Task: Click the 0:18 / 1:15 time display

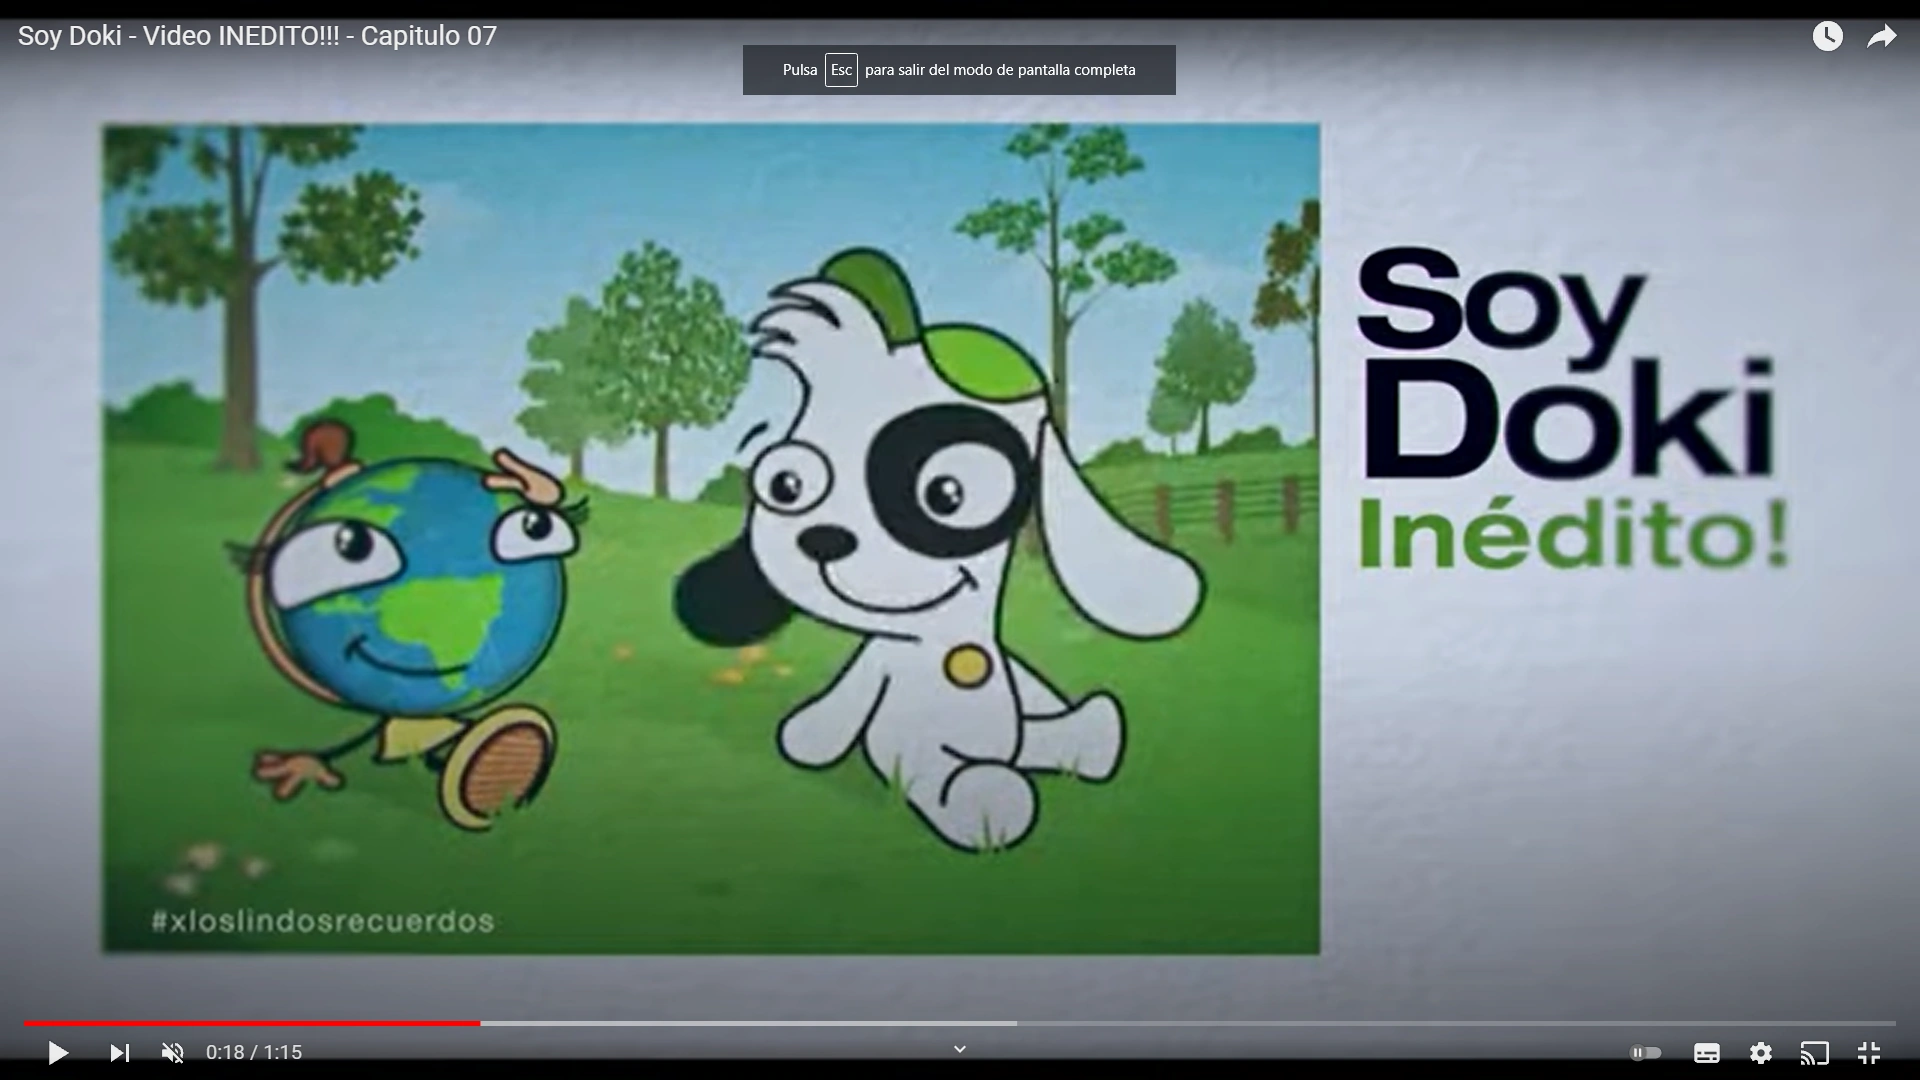Action: 254,1052
